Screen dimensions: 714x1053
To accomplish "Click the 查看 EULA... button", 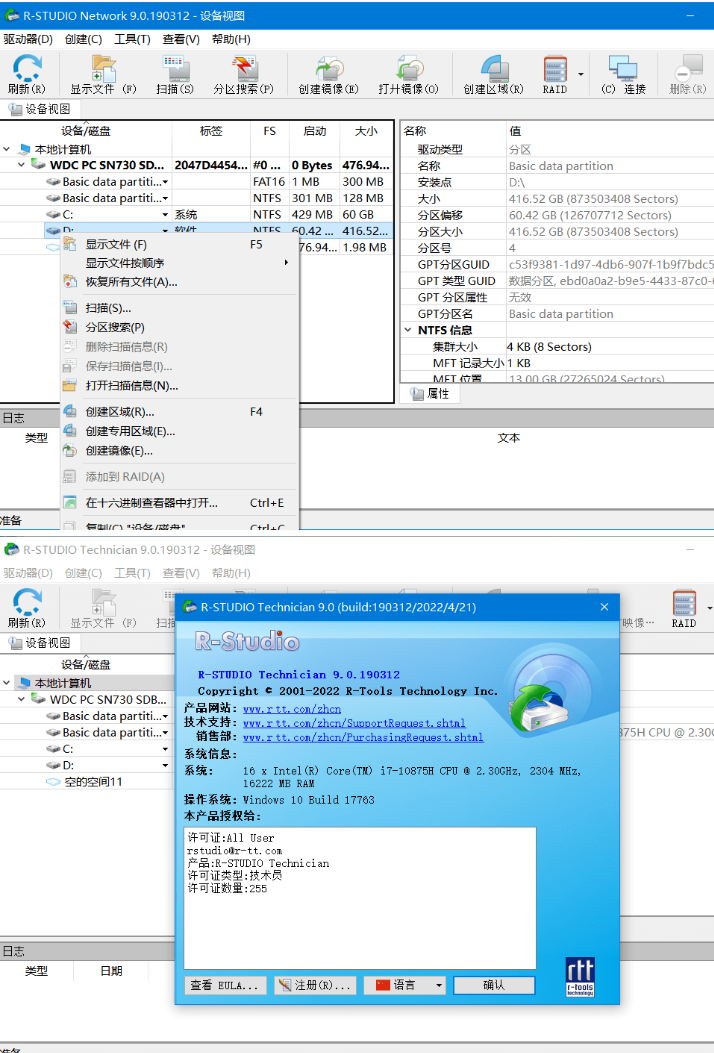I will (226, 985).
